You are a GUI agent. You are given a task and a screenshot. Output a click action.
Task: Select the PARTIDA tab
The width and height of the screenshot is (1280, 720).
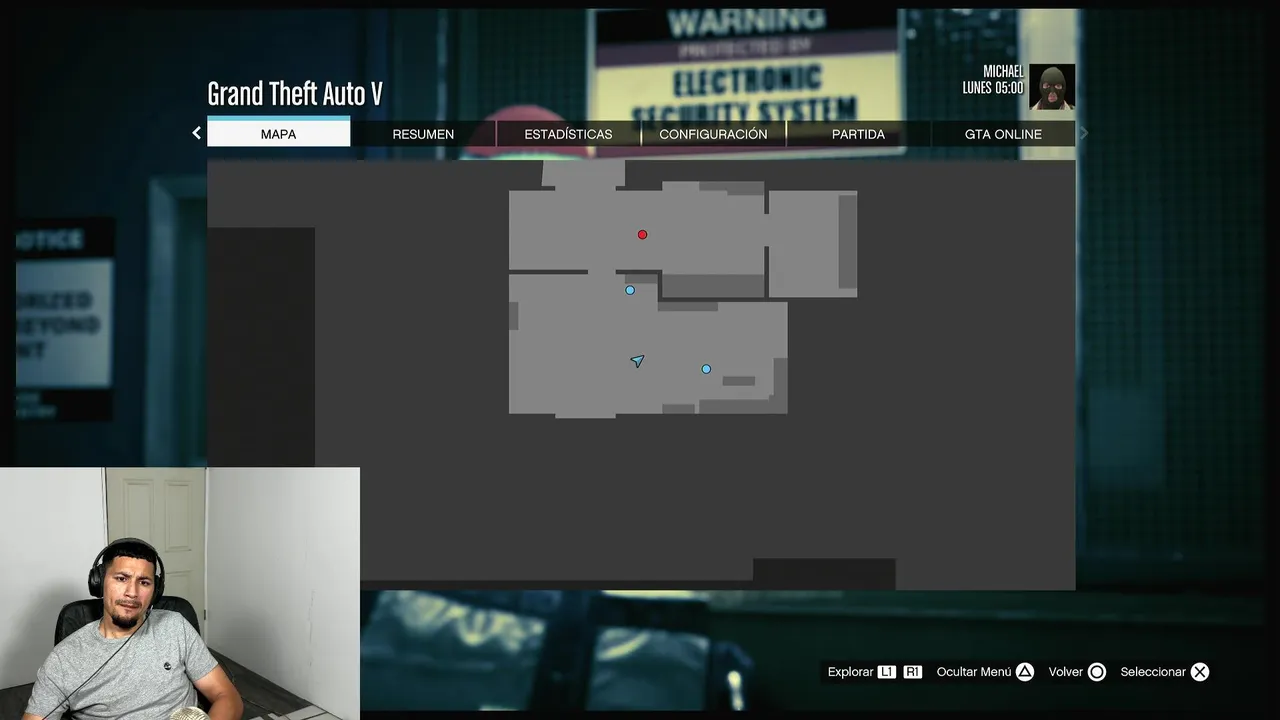click(858, 134)
